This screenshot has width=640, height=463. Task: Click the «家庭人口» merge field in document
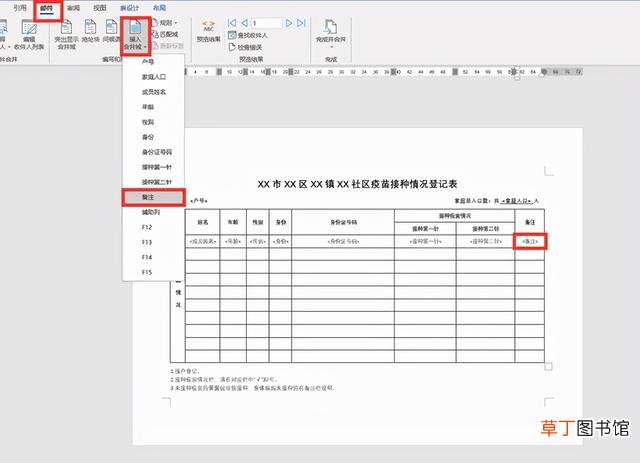coord(516,201)
